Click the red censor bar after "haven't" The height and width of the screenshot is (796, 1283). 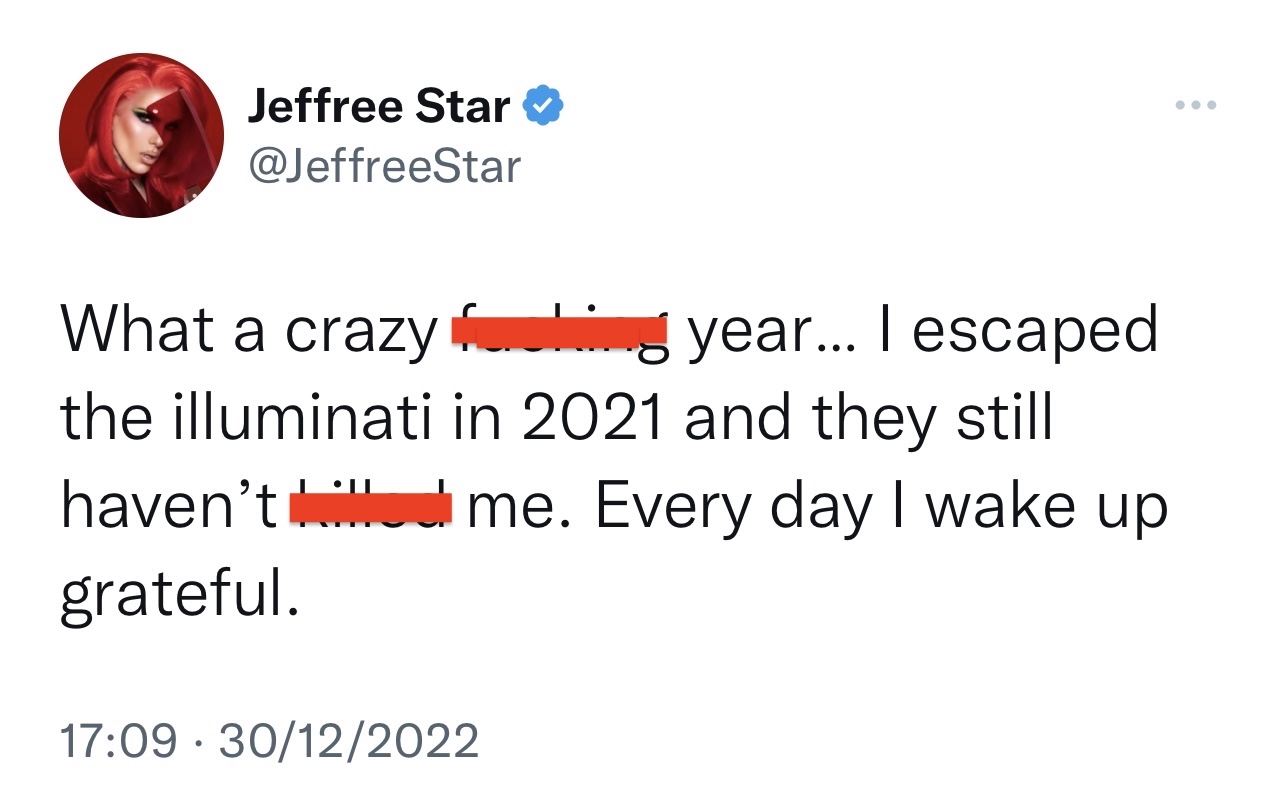372,507
